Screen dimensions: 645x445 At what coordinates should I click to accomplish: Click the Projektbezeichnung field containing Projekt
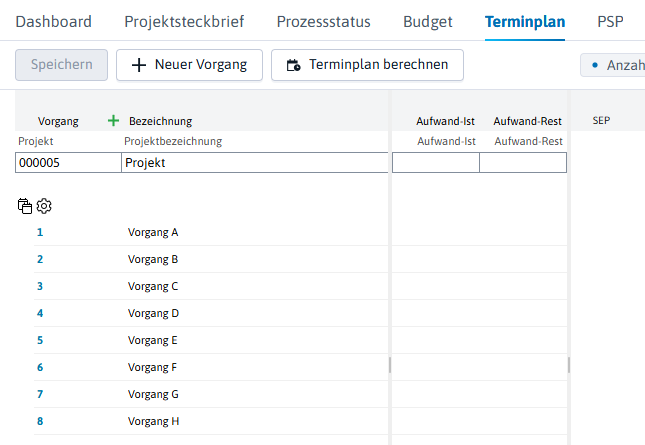pos(255,162)
